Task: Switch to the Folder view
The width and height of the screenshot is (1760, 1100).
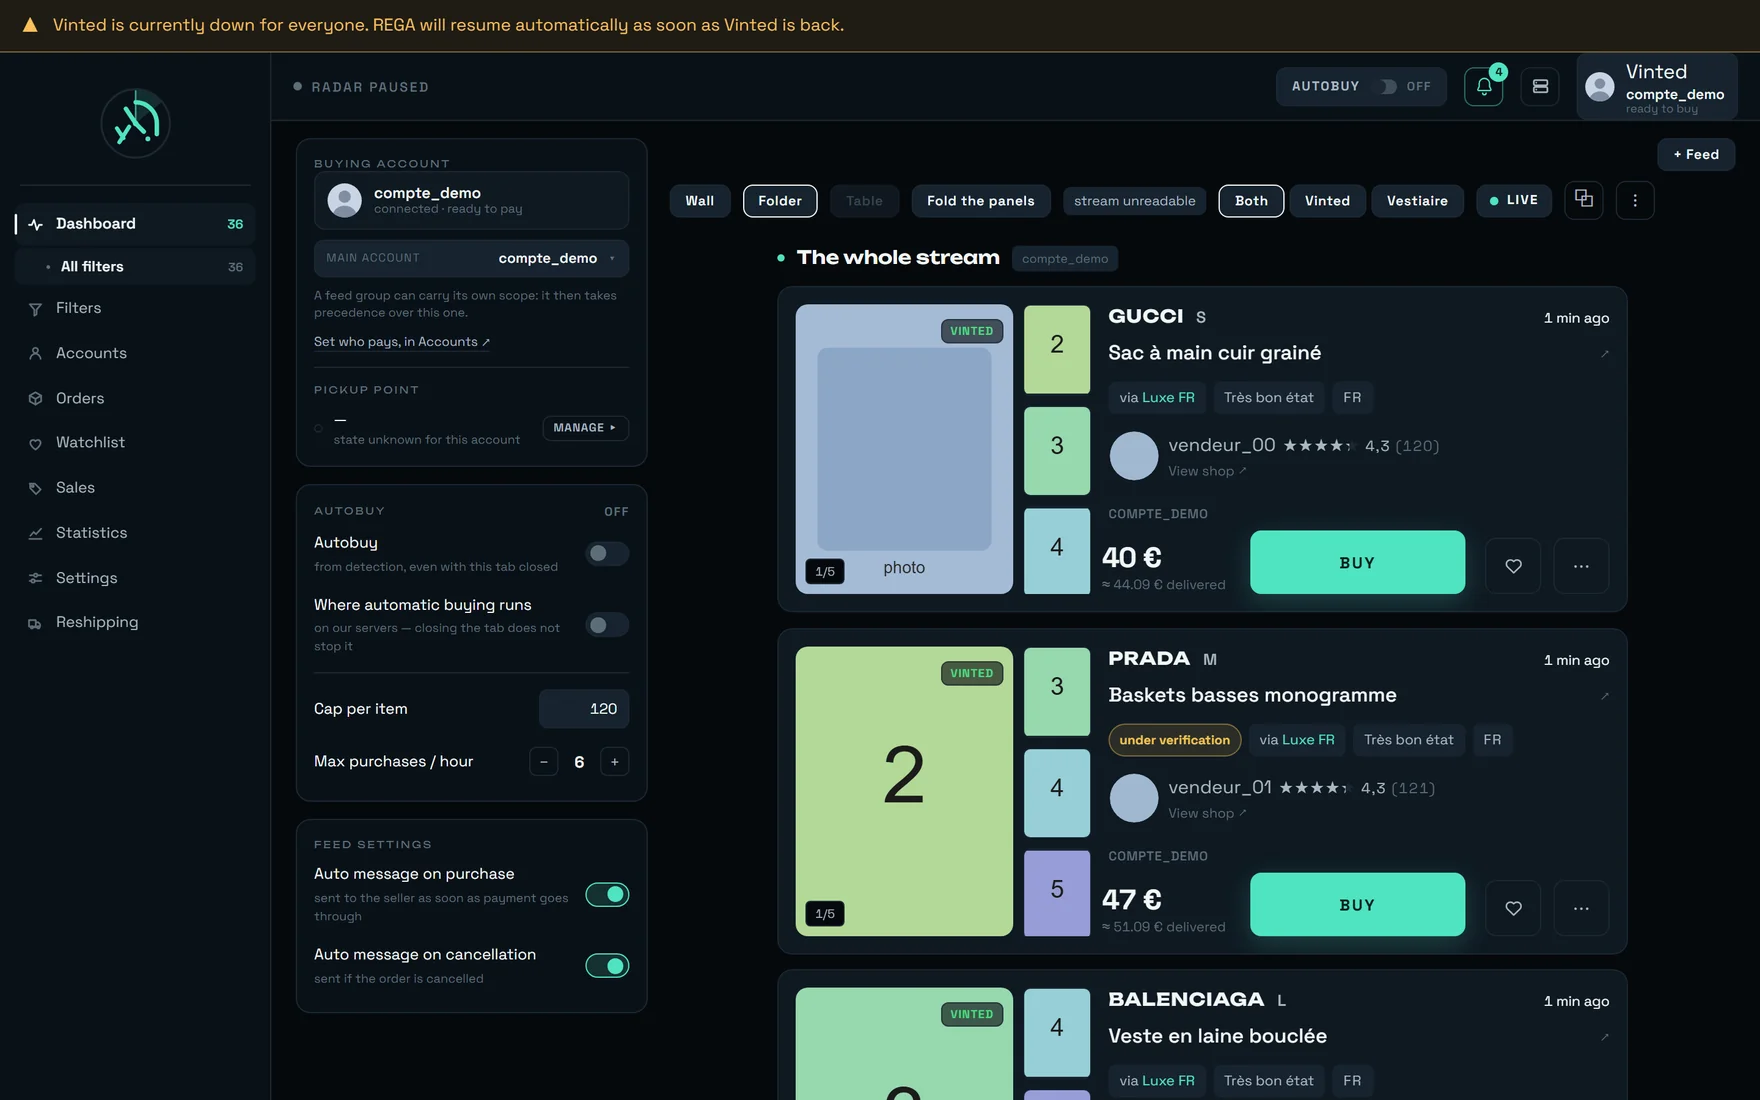Action: [x=780, y=201]
